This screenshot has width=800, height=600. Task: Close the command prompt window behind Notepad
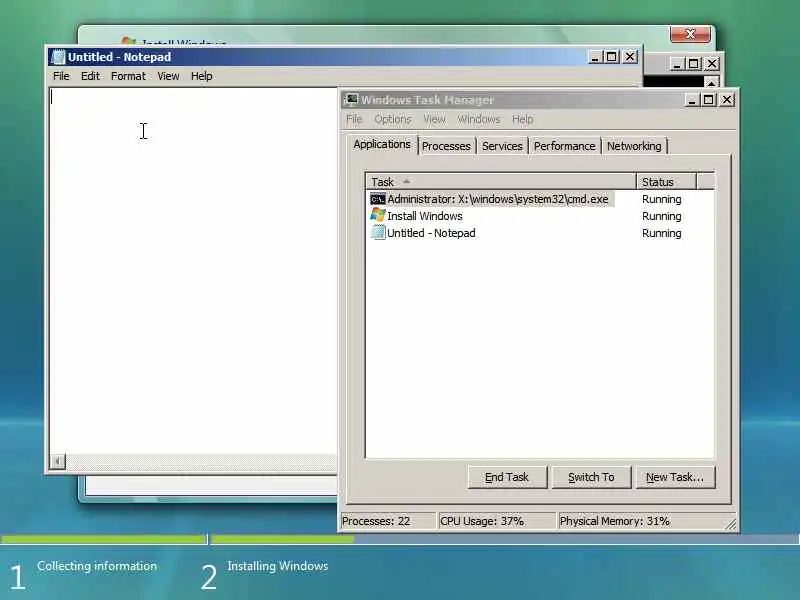[712, 64]
